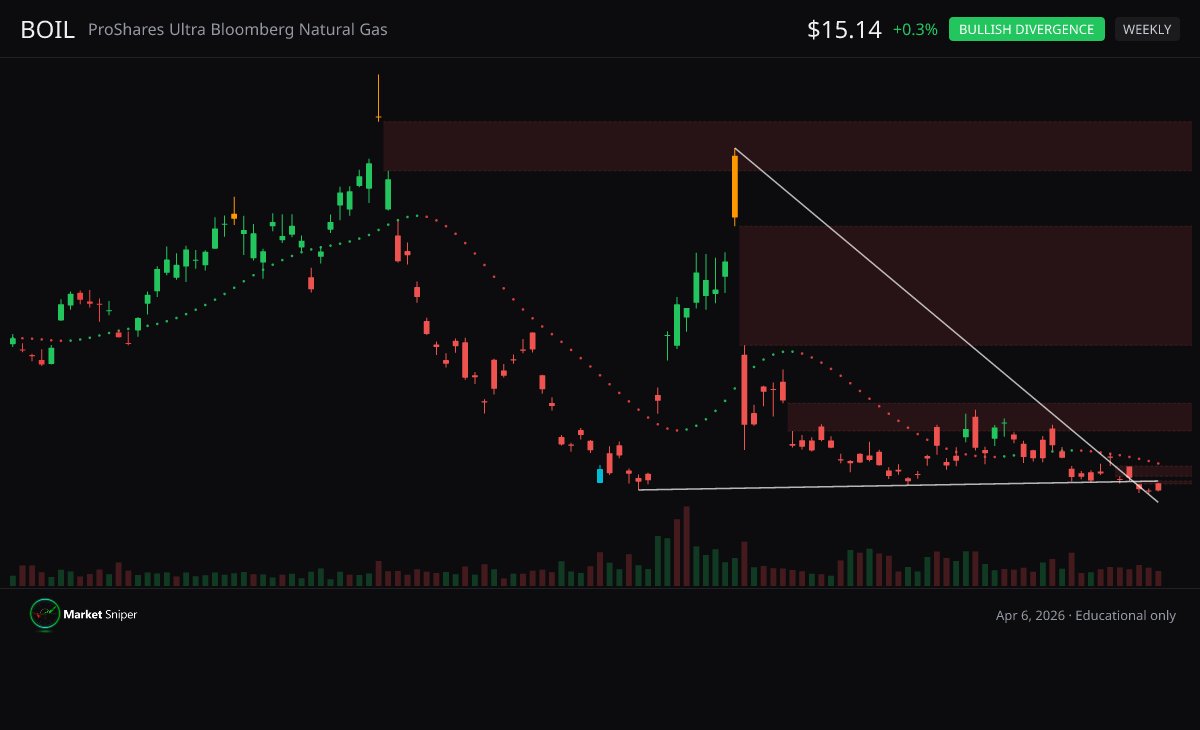Click the Market Sniper brand name text
Screen dimensions: 1200x730
tap(100, 615)
